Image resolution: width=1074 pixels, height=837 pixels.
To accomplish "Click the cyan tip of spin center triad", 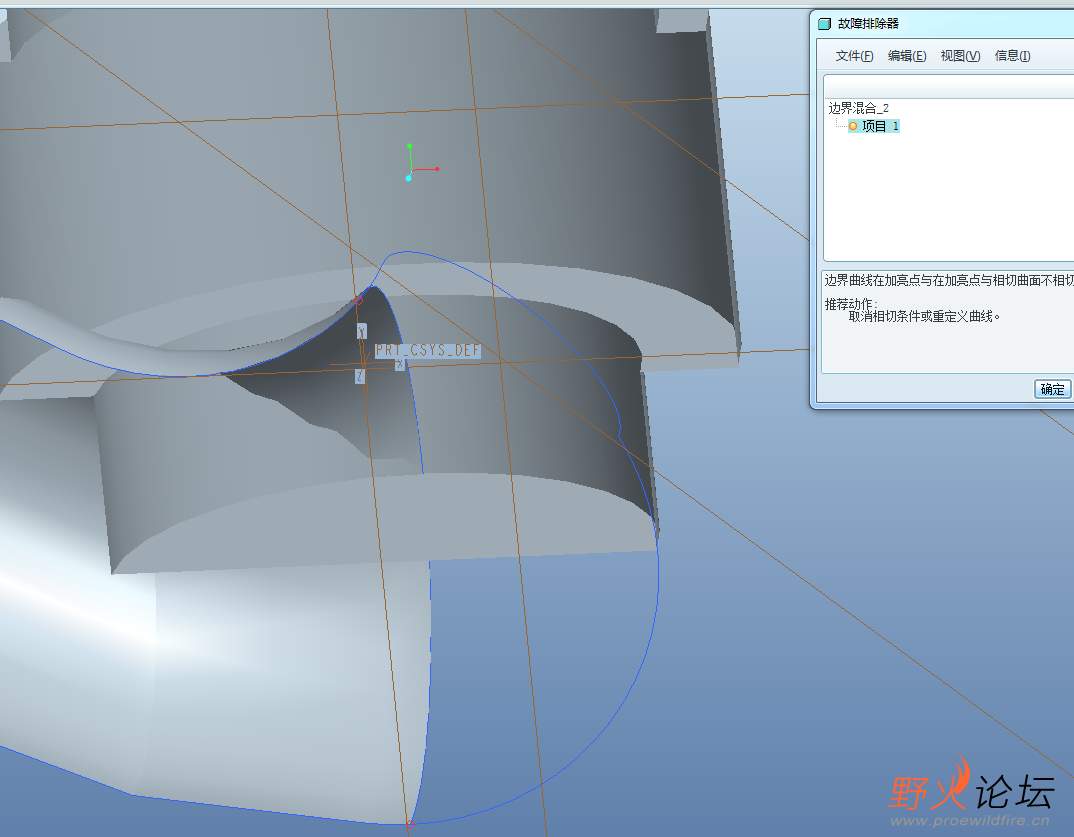I will pyautogui.click(x=408, y=178).
